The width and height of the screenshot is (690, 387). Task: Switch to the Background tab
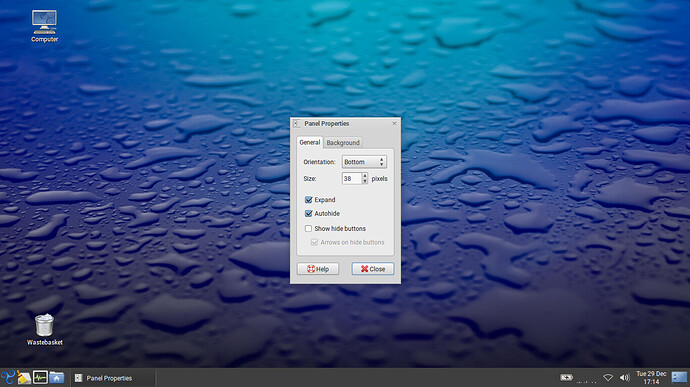(343, 143)
